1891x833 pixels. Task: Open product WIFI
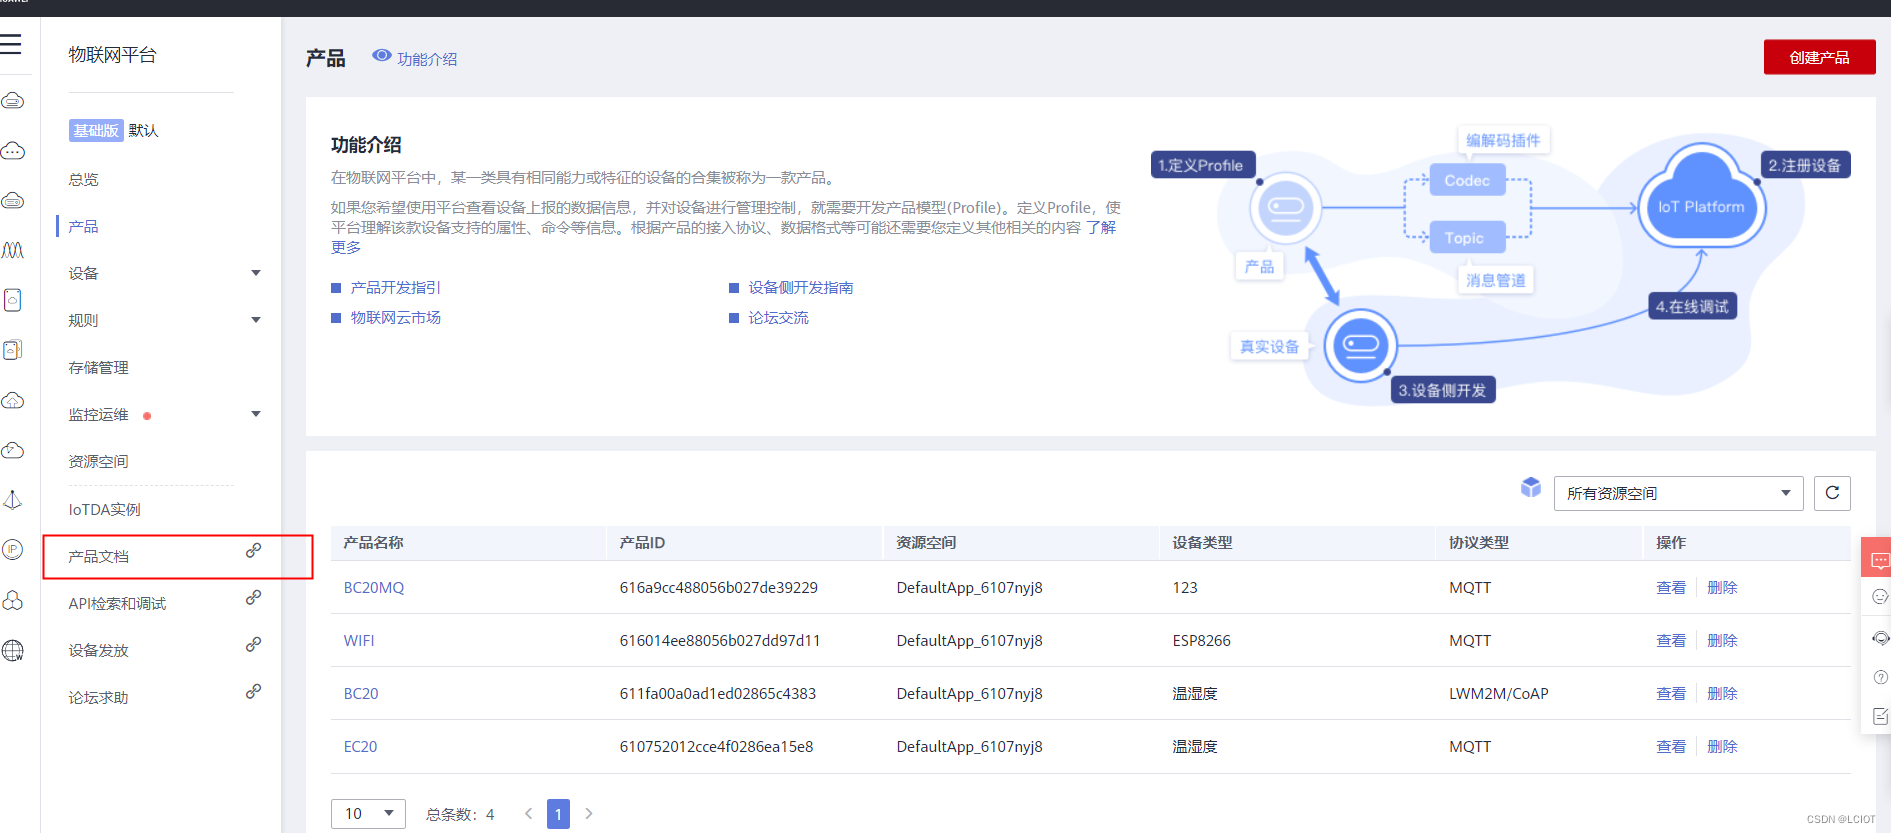(359, 641)
